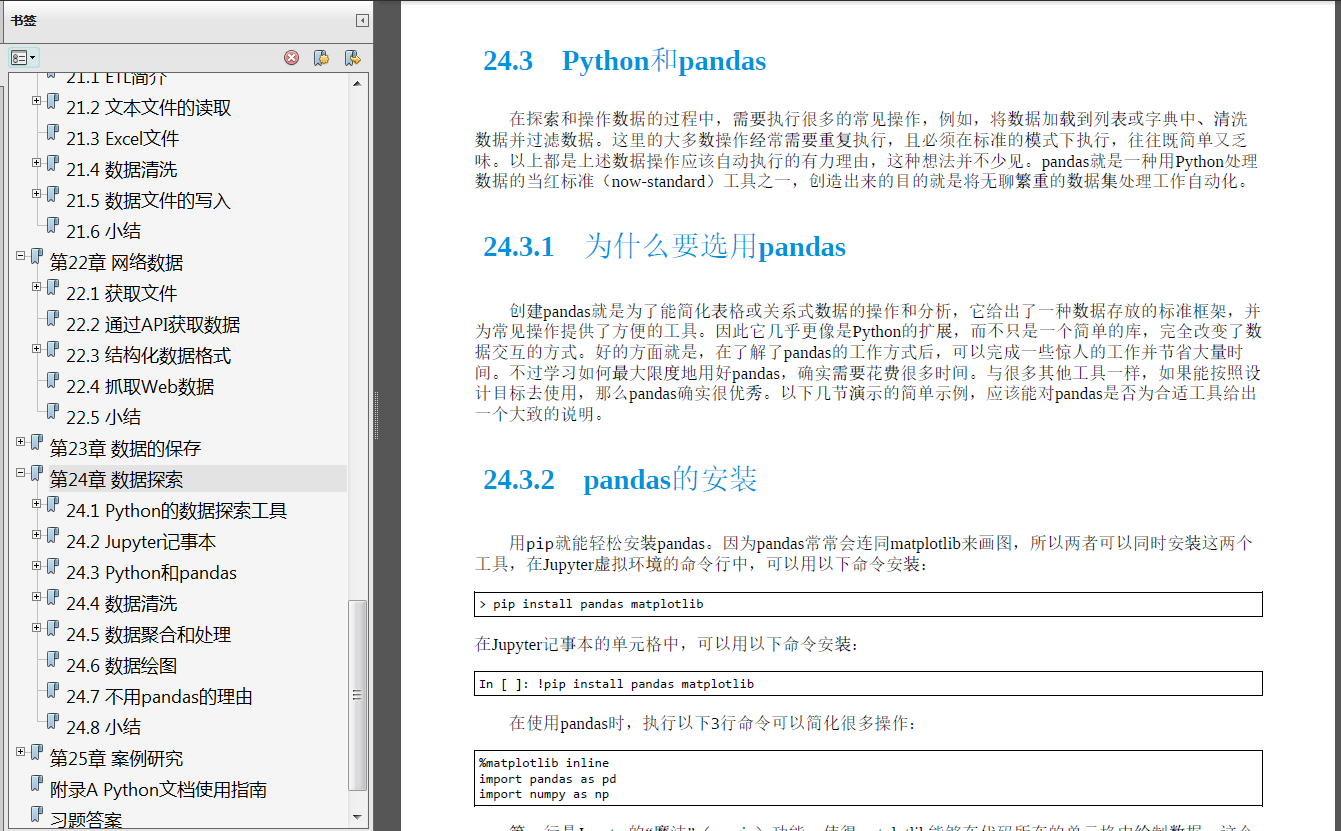Jump to 22.2 通过API获取数据
Image resolution: width=1341 pixels, height=831 pixels.
pos(153,325)
